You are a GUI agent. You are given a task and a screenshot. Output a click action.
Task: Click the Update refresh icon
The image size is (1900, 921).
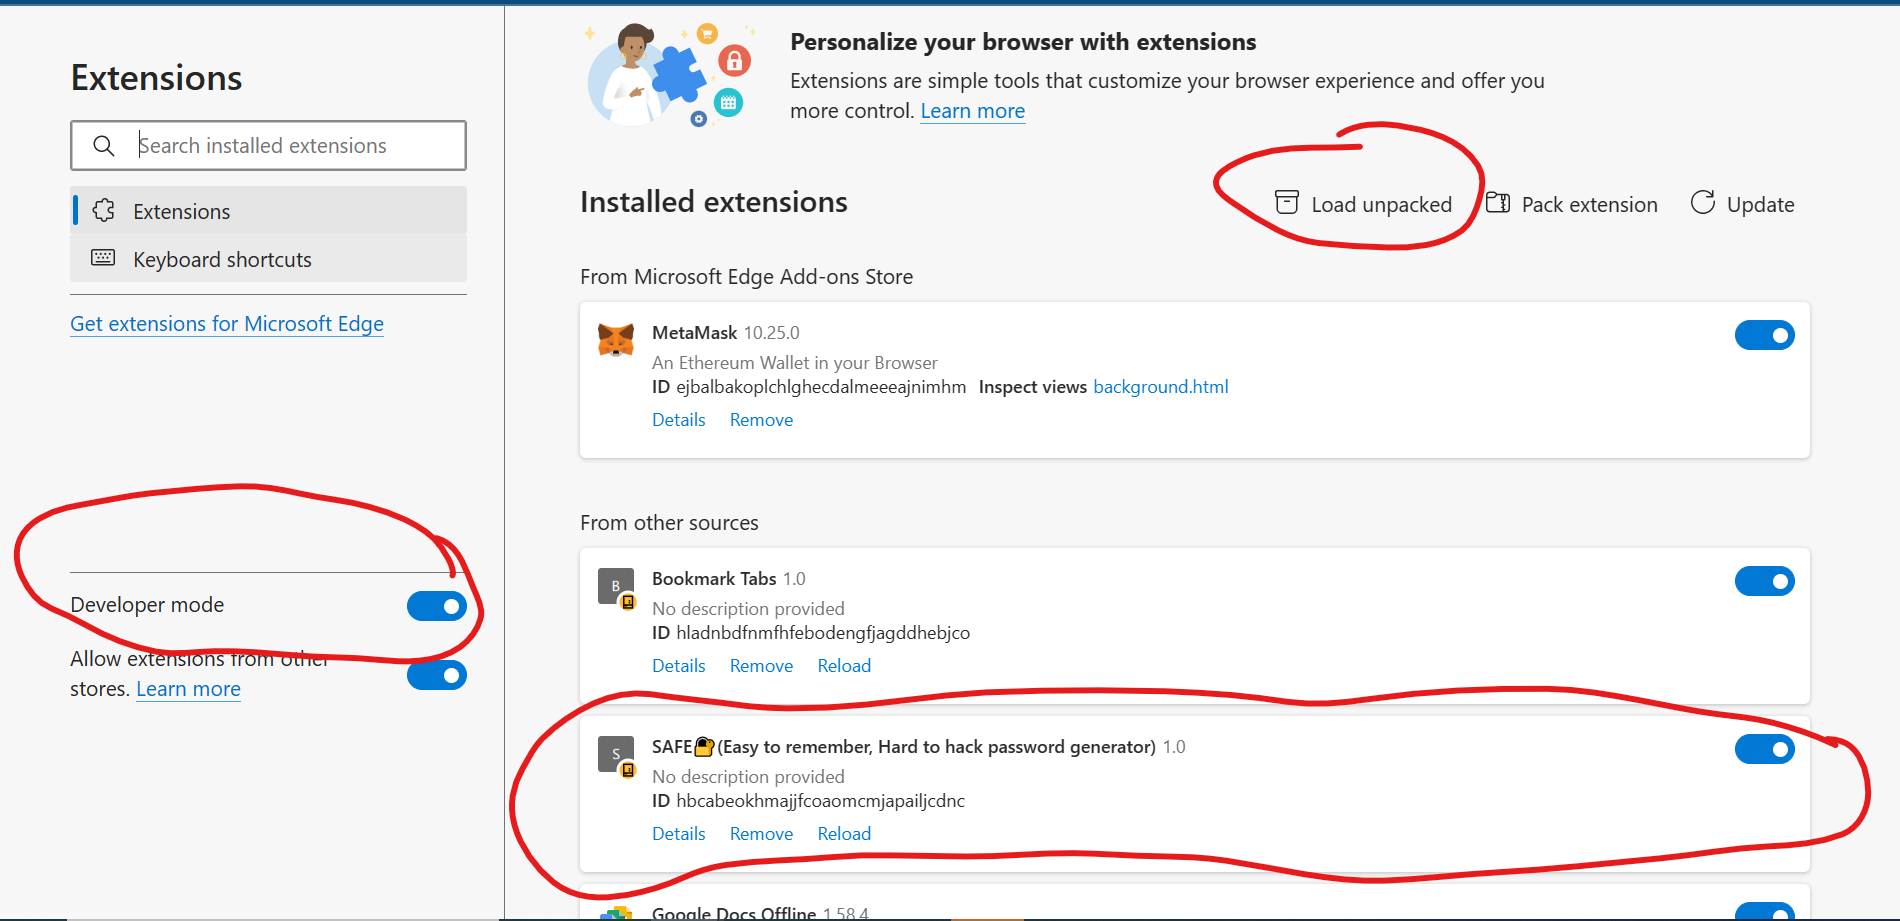(x=1703, y=203)
